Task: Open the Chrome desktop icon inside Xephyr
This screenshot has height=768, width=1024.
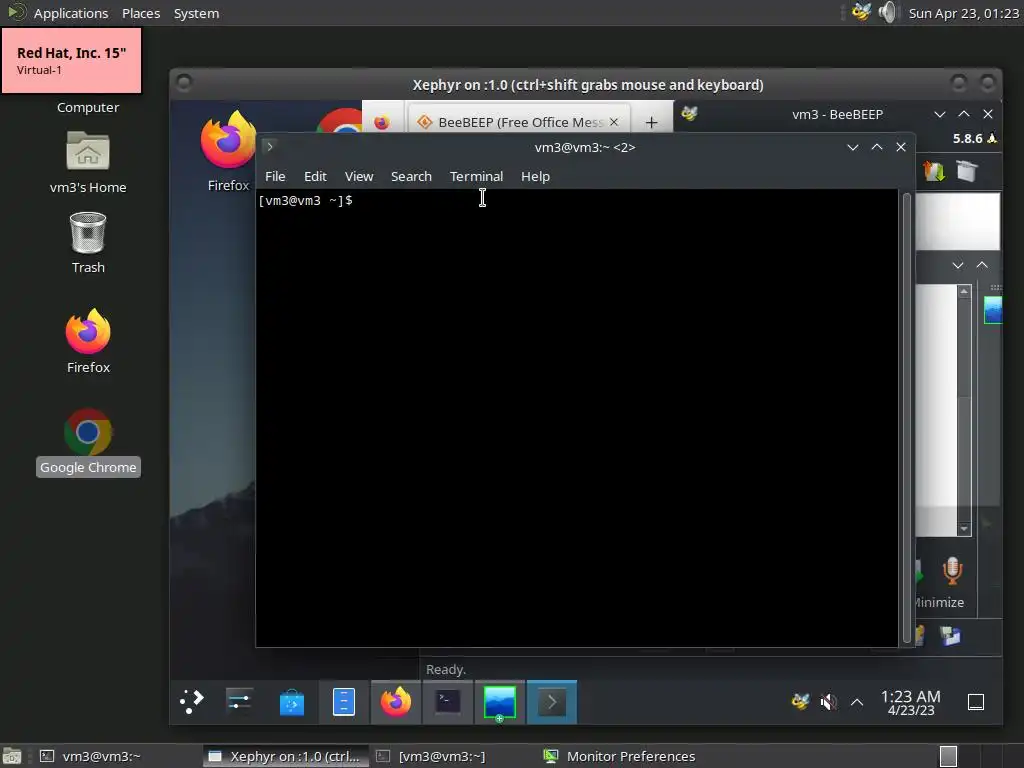Action: click(x=340, y=120)
